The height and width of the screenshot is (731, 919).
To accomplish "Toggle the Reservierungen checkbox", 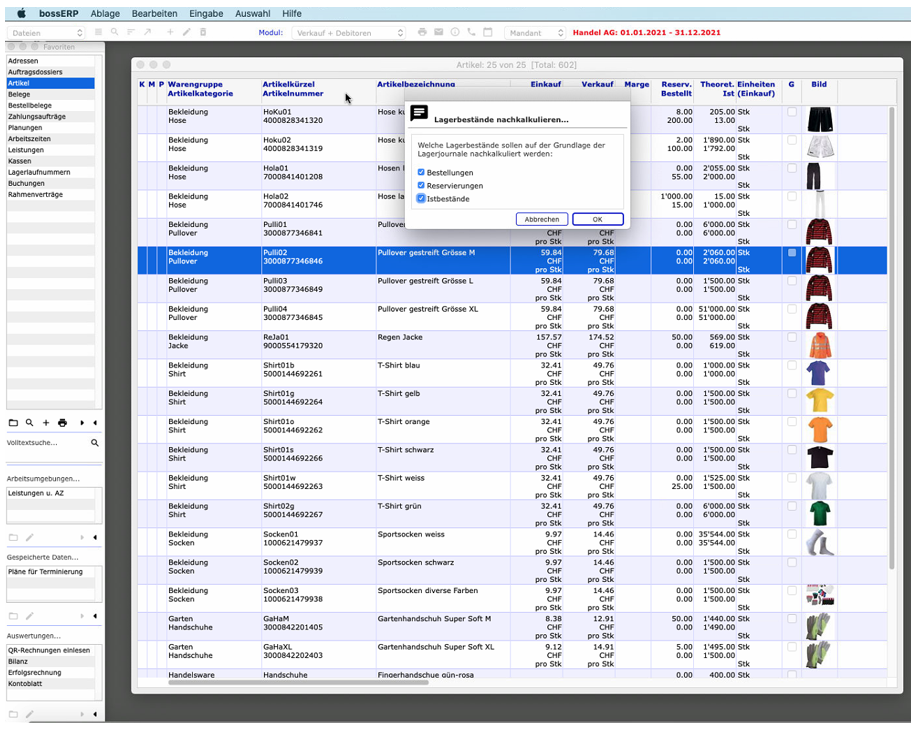I will [421, 185].
